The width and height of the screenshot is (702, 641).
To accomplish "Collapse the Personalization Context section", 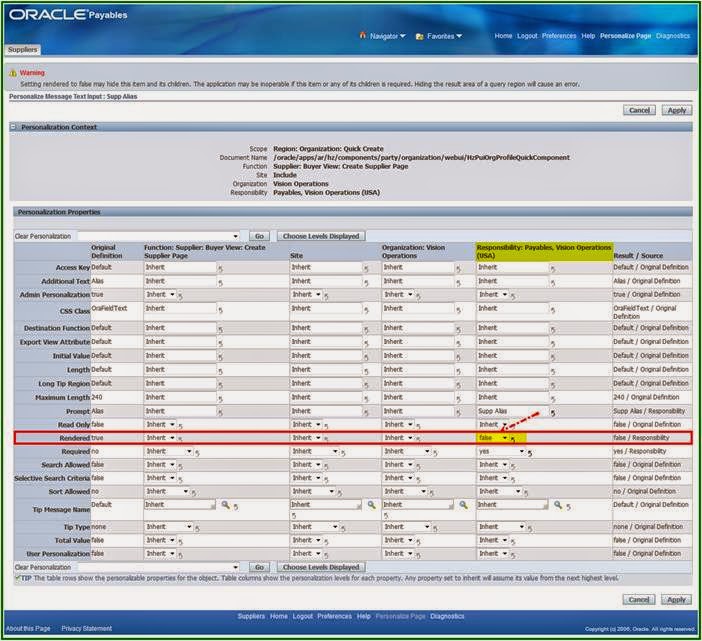I will pyautogui.click(x=13, y=127).
